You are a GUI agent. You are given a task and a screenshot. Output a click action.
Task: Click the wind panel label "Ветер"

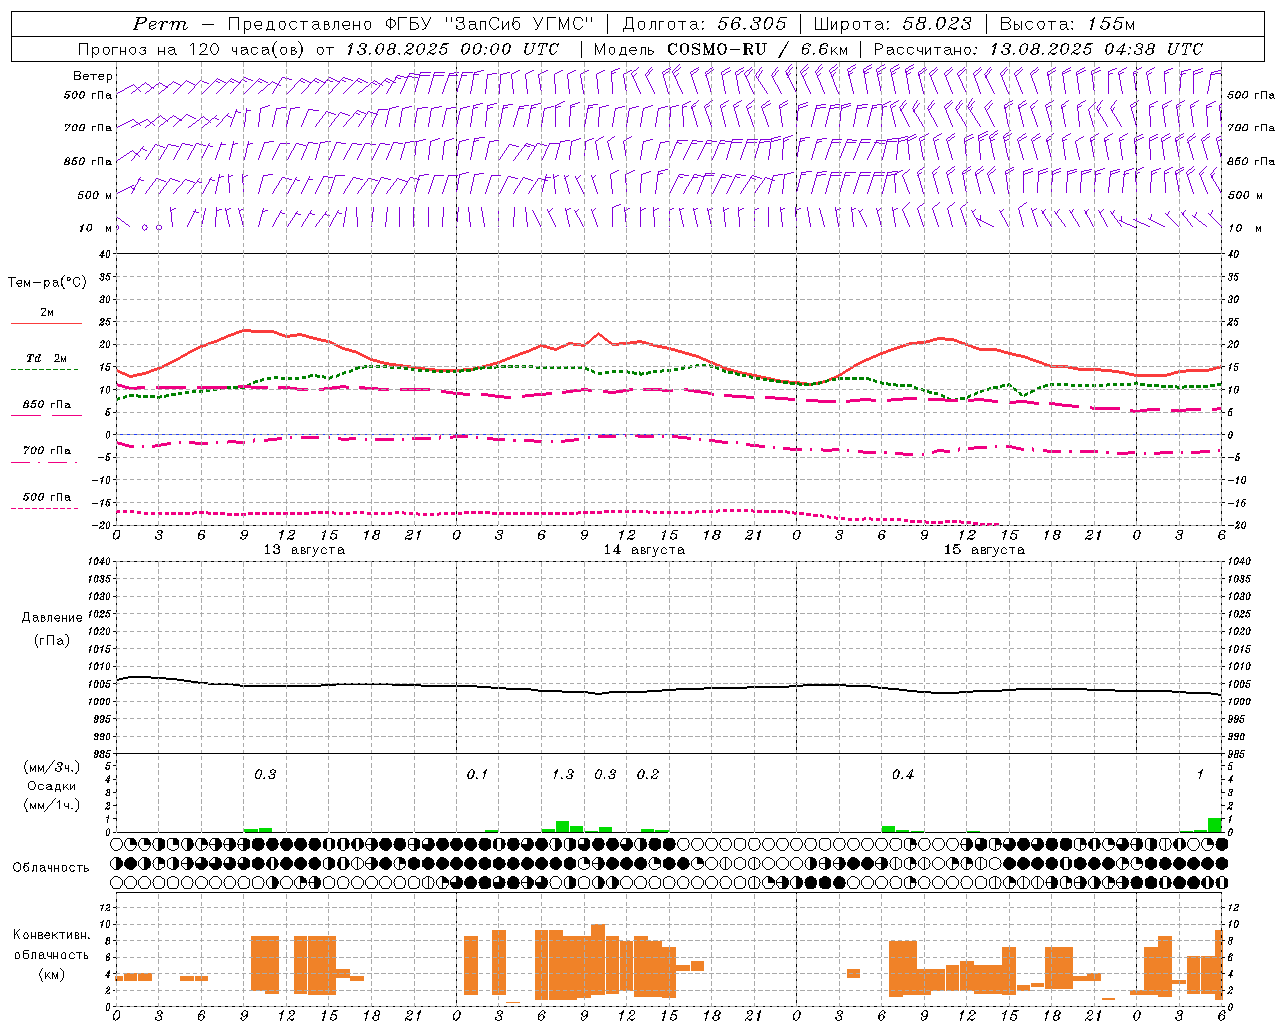(x=93, y=76)
